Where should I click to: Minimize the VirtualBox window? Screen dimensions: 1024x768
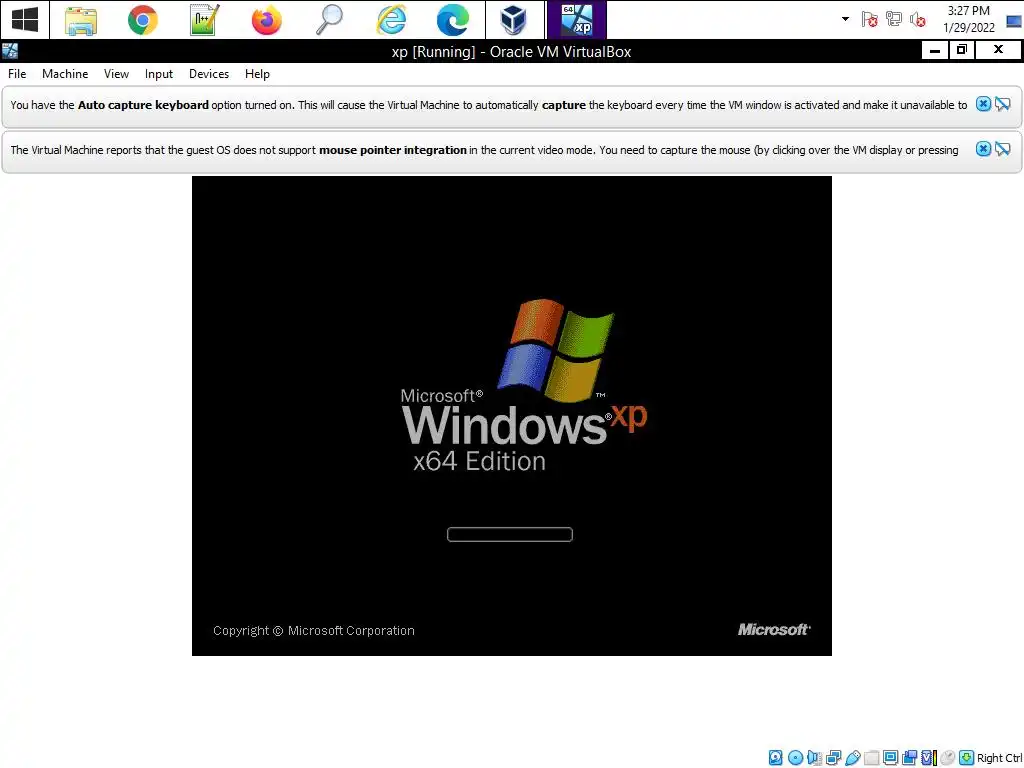click(x=935, y=50)
